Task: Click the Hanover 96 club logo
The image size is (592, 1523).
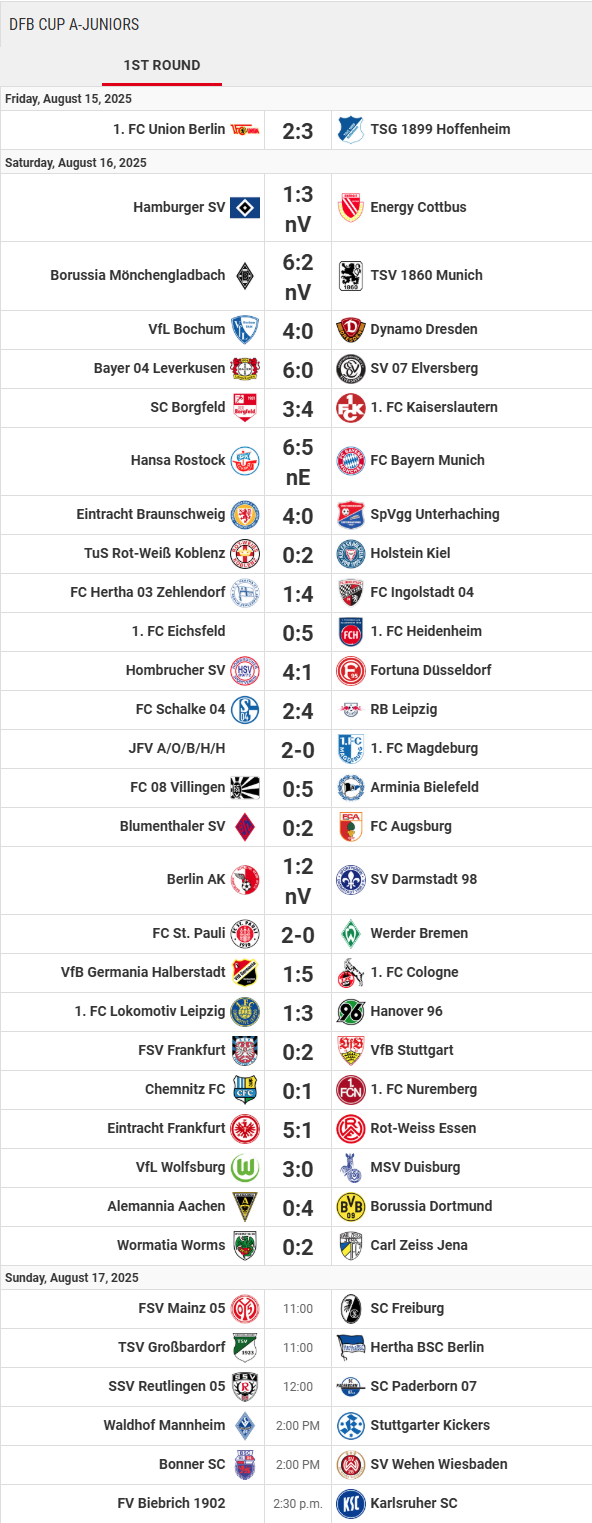Action: (x=350, y=1012)
